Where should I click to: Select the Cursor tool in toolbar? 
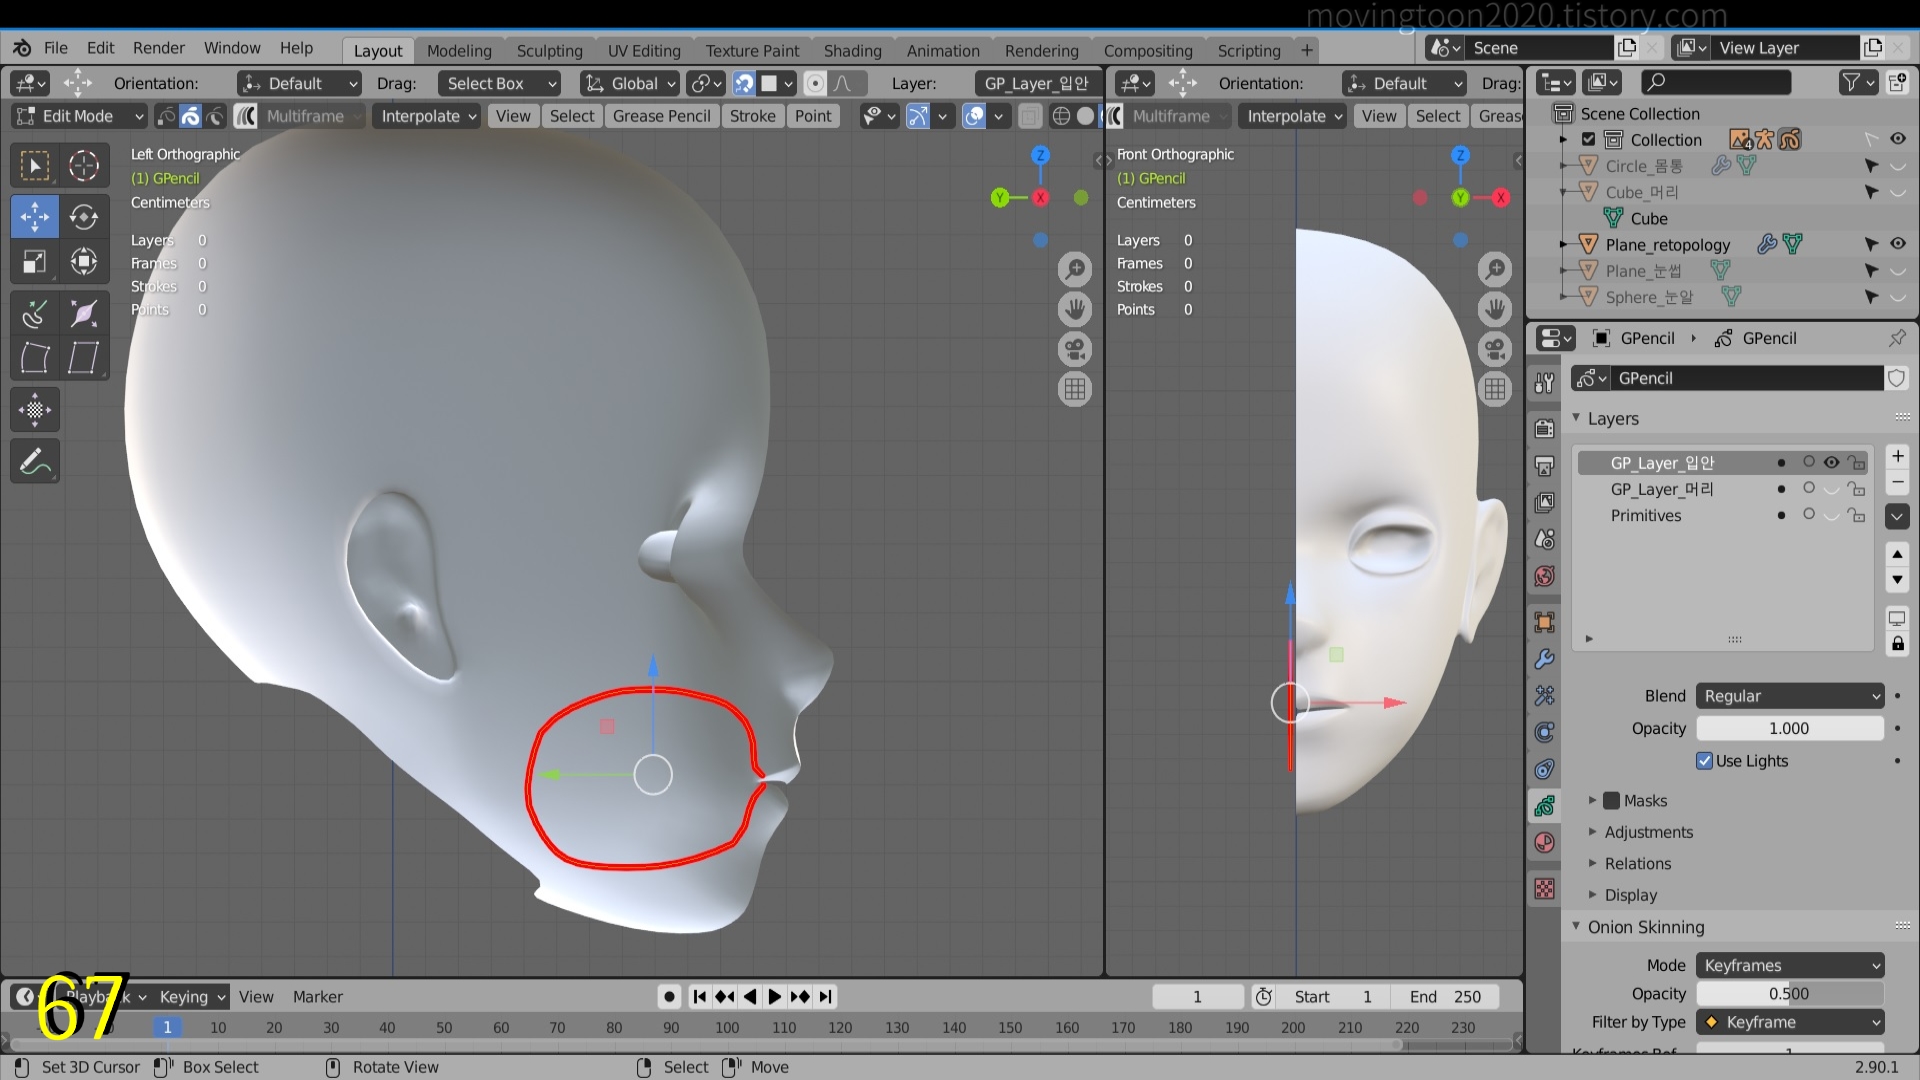[x=84, y=165]
